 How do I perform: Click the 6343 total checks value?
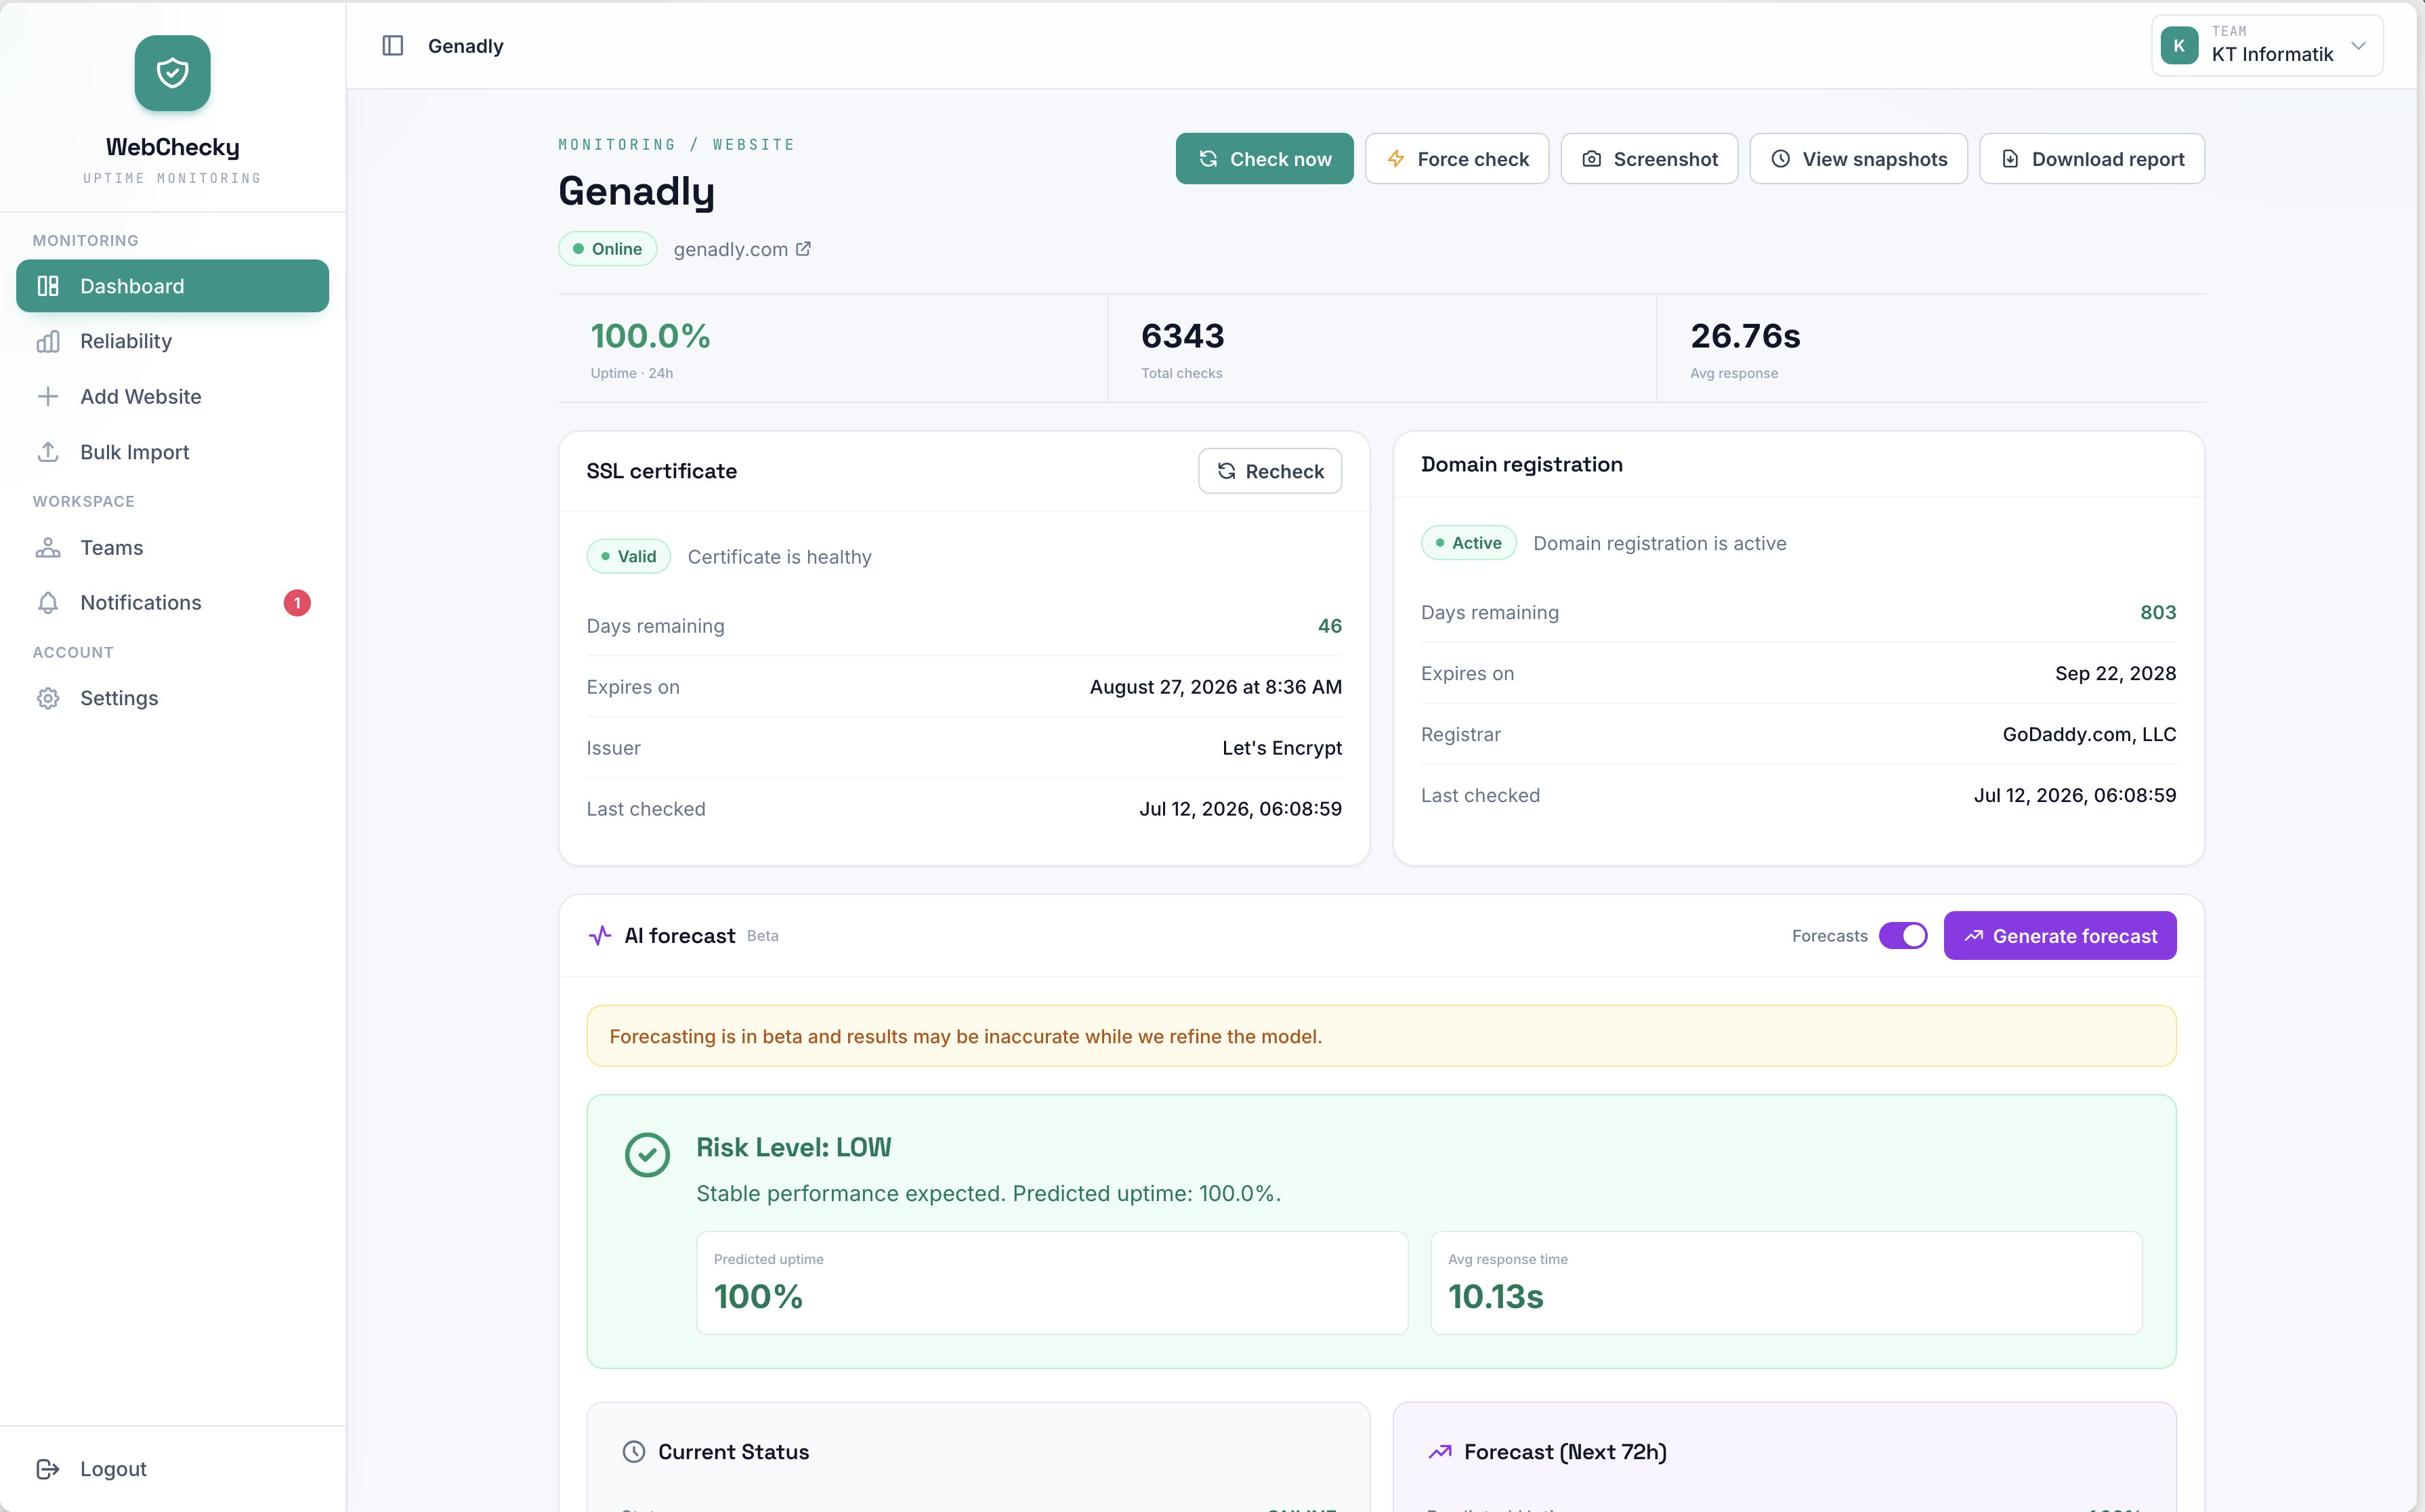1183,336
